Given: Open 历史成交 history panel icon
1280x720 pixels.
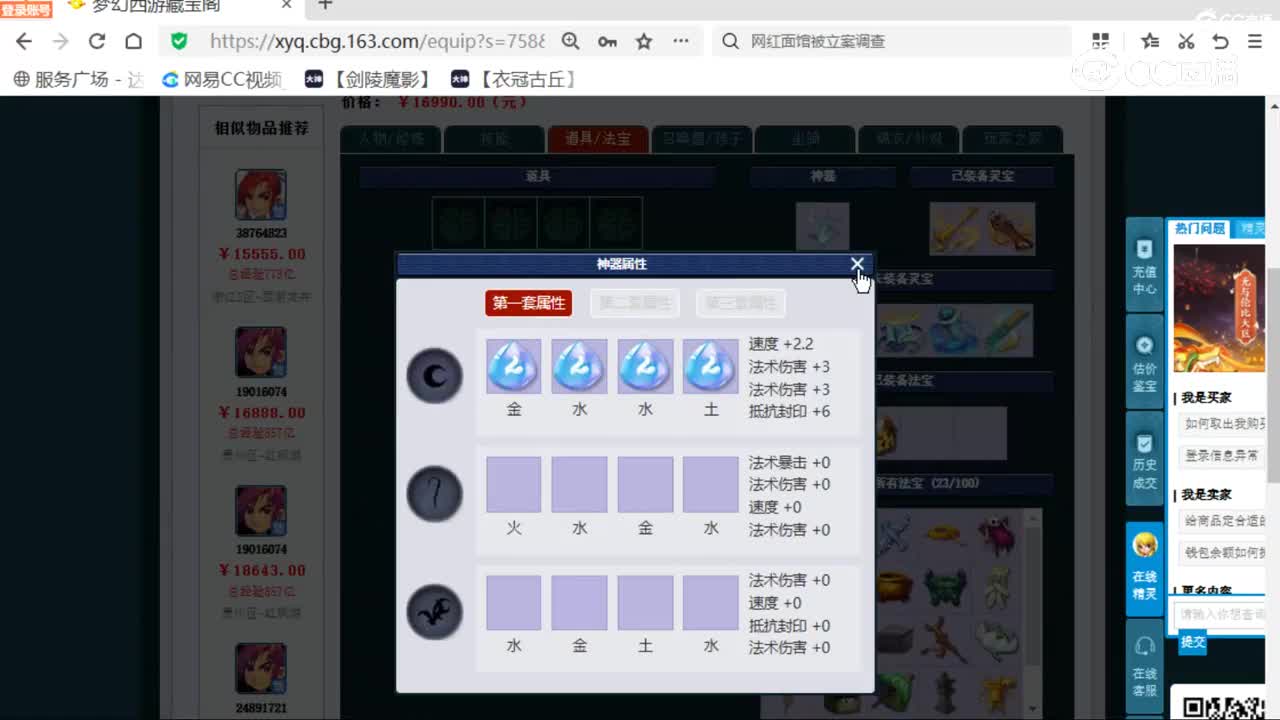Looking at the screenshot, I should coord(1144,457).
